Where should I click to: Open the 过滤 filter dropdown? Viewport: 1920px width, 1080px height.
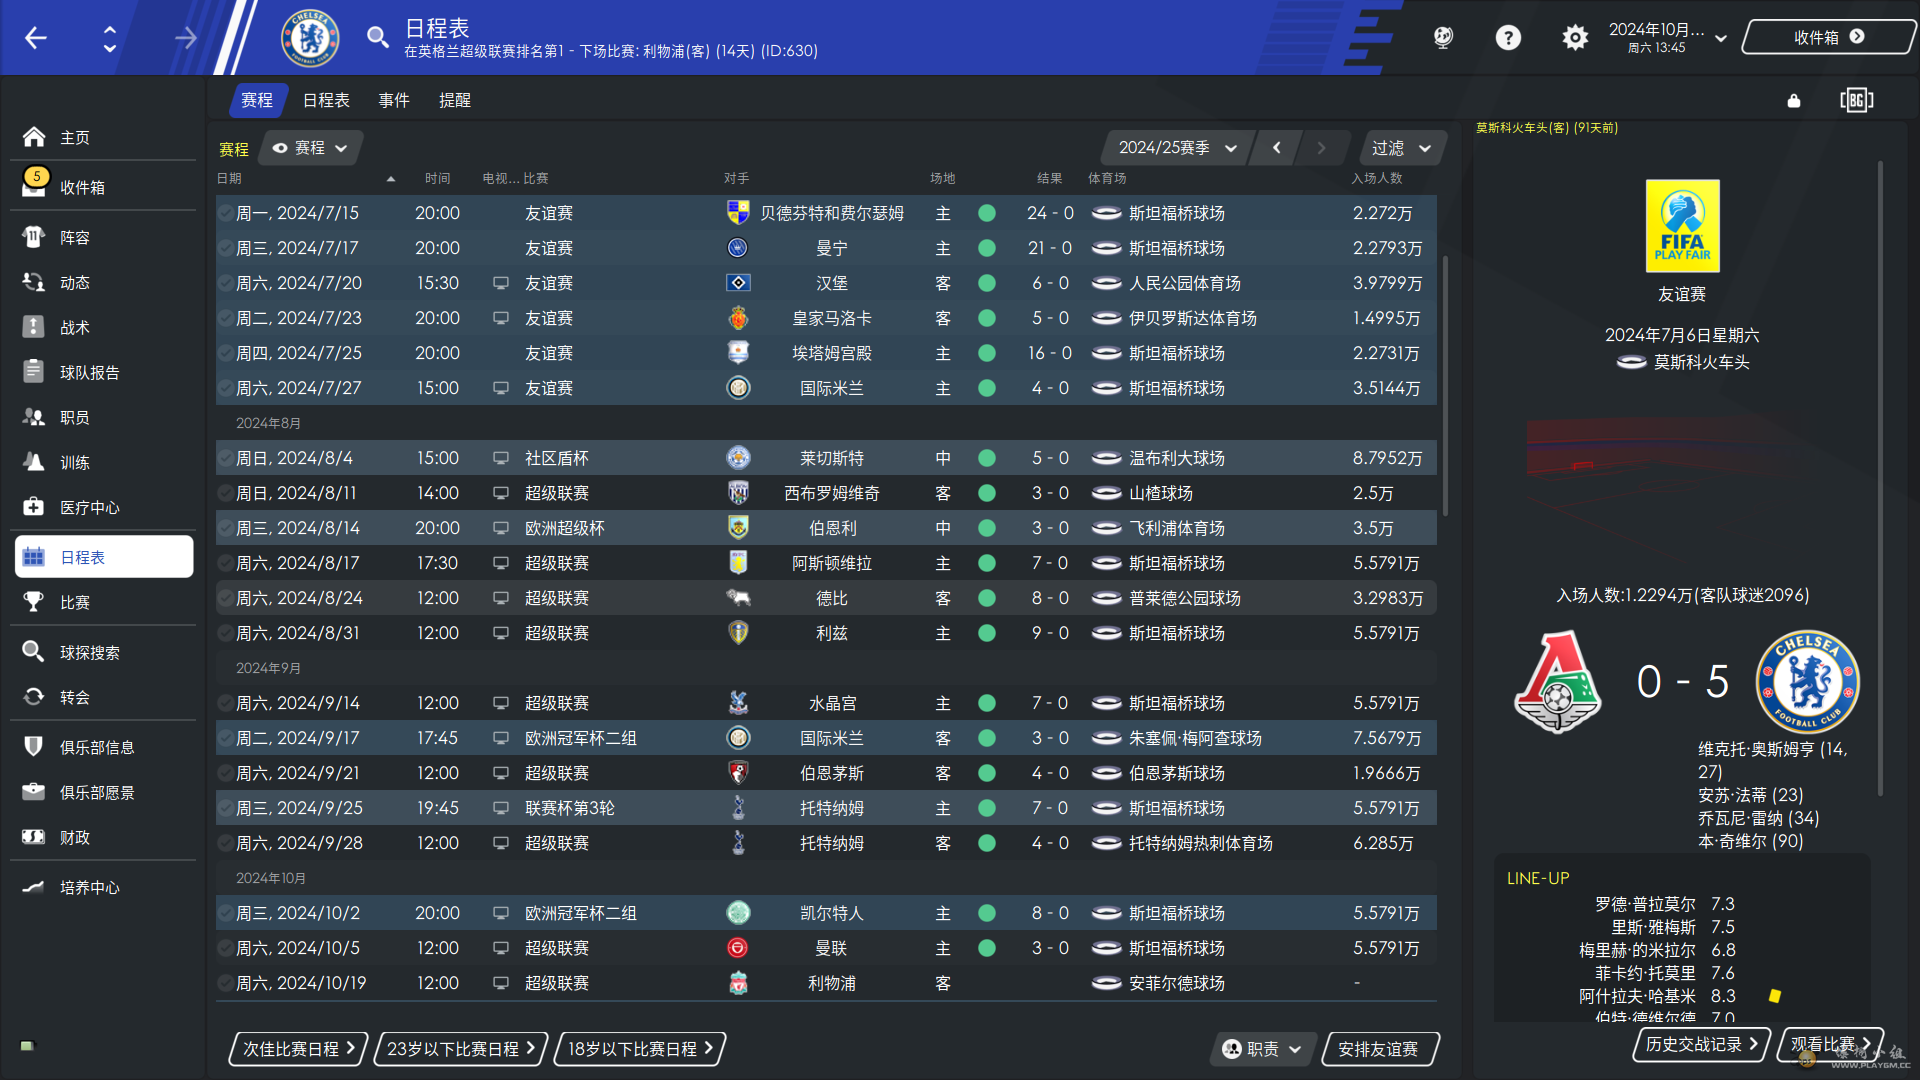[x=1402, y=148]
